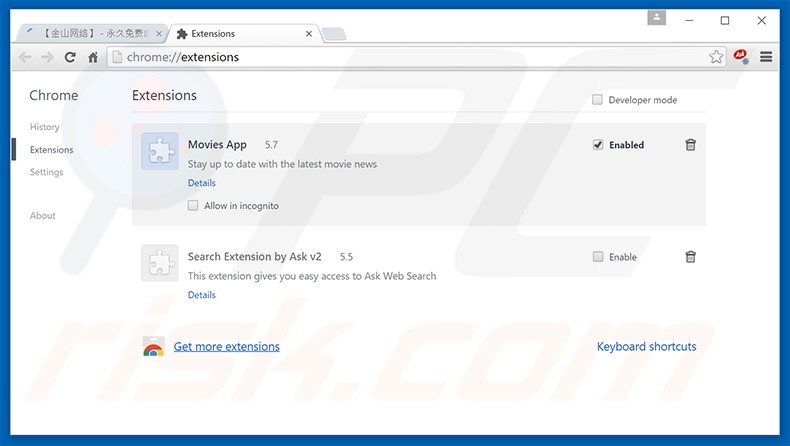This screenshot has height=446, width=790.
Task: Open History in the sidebar
Action: point(44,127)
